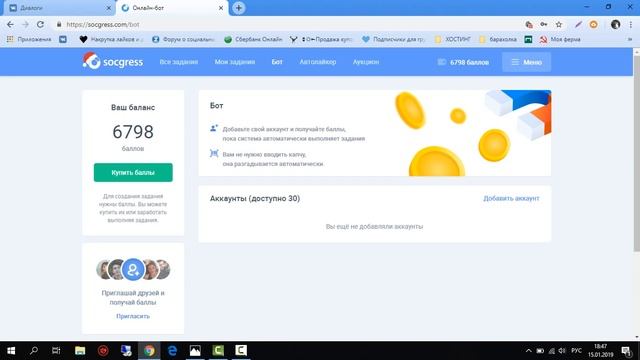Bookmark this page with the star icon
Viewport: 640px width, 360px height.
[559, 24]
